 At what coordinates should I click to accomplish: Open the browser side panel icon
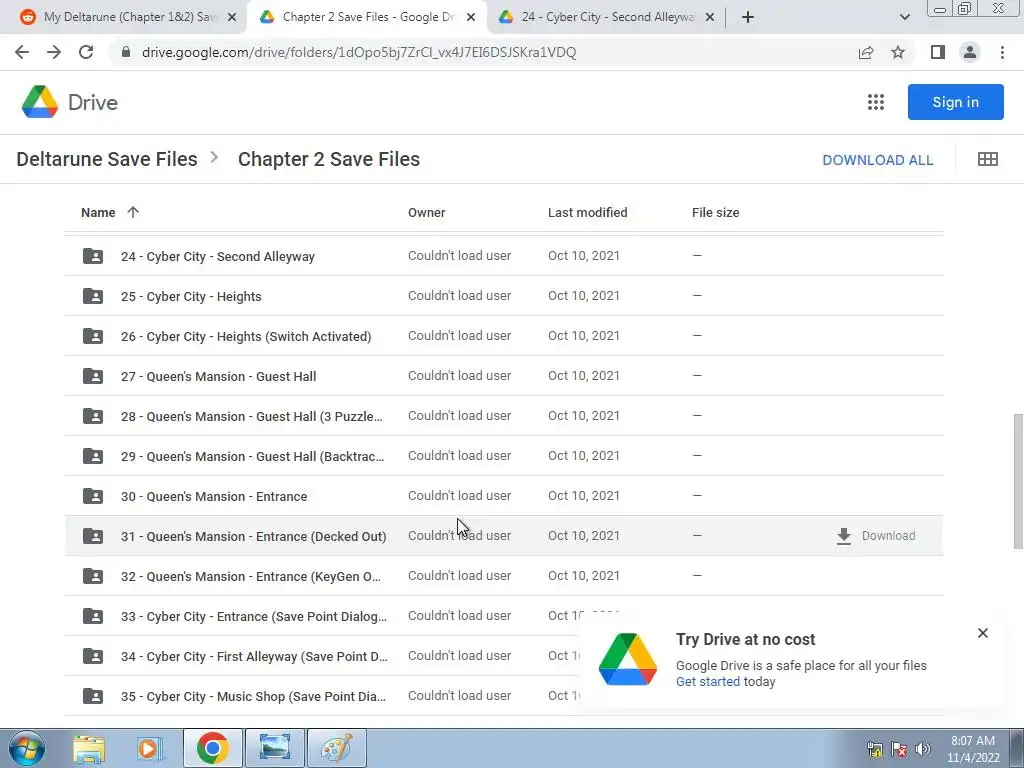coord(938,52)
